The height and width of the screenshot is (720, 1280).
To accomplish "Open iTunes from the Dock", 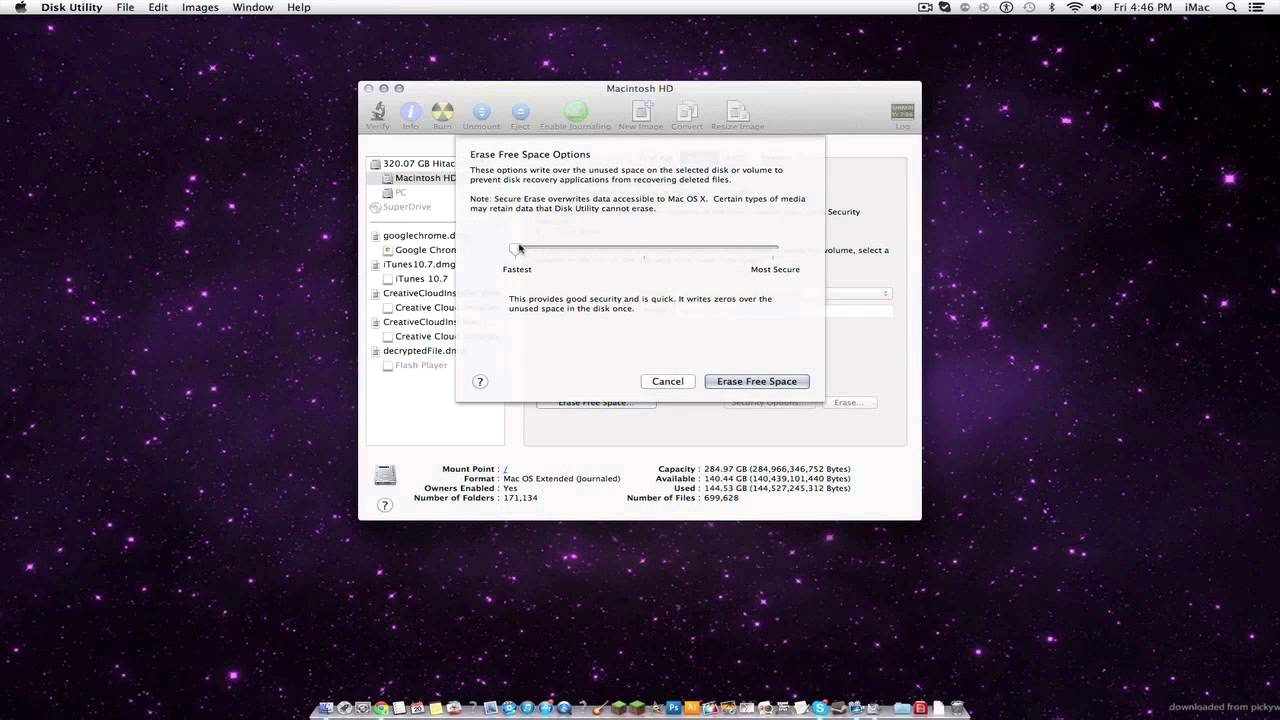I will tap(527, 707).
